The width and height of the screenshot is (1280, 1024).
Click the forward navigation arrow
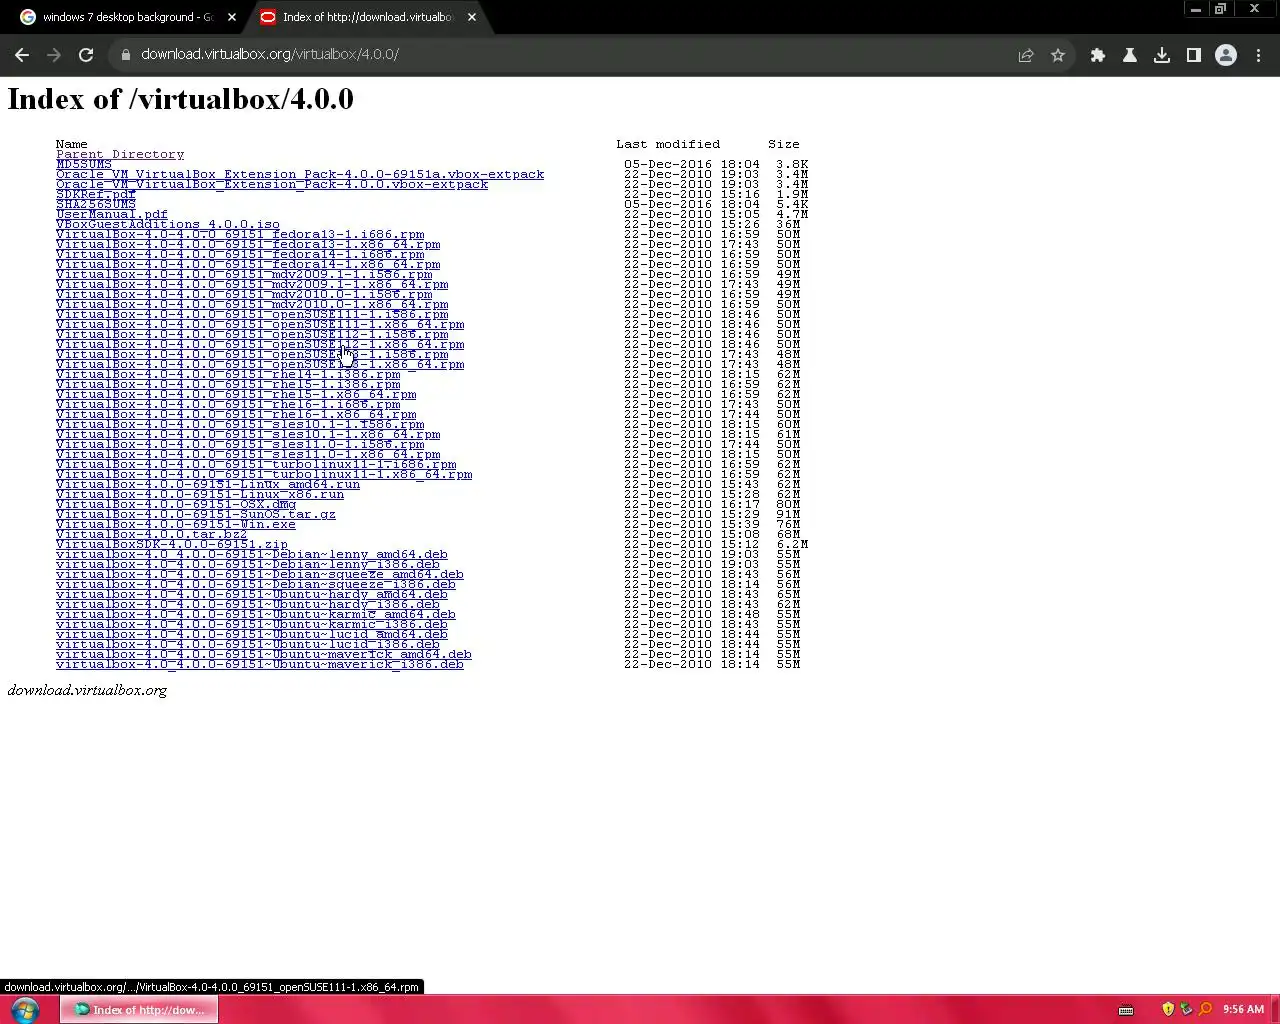pos(54,55)
